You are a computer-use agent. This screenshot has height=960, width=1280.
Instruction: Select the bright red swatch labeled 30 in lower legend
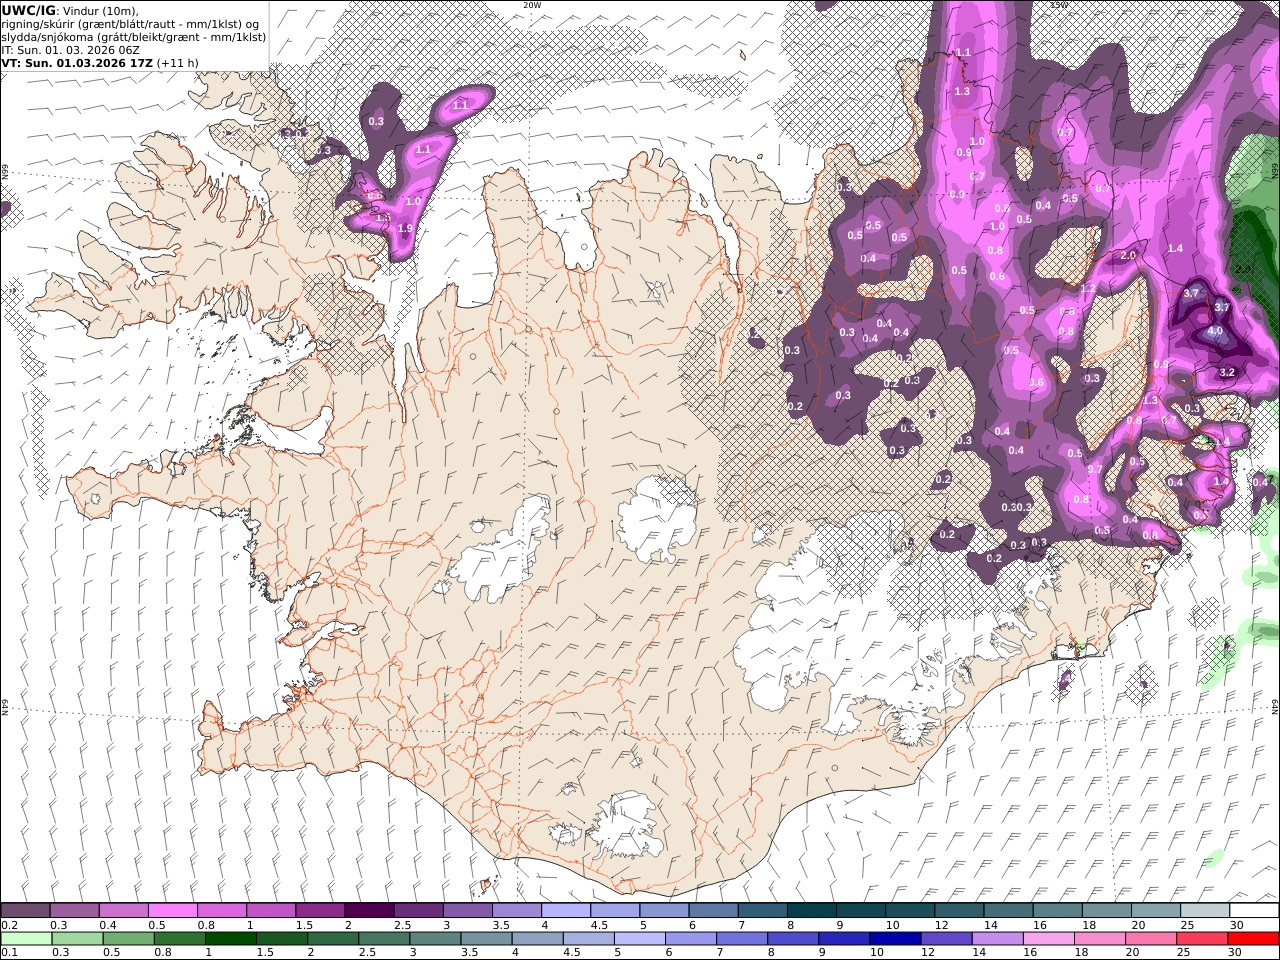[1253, 939]
